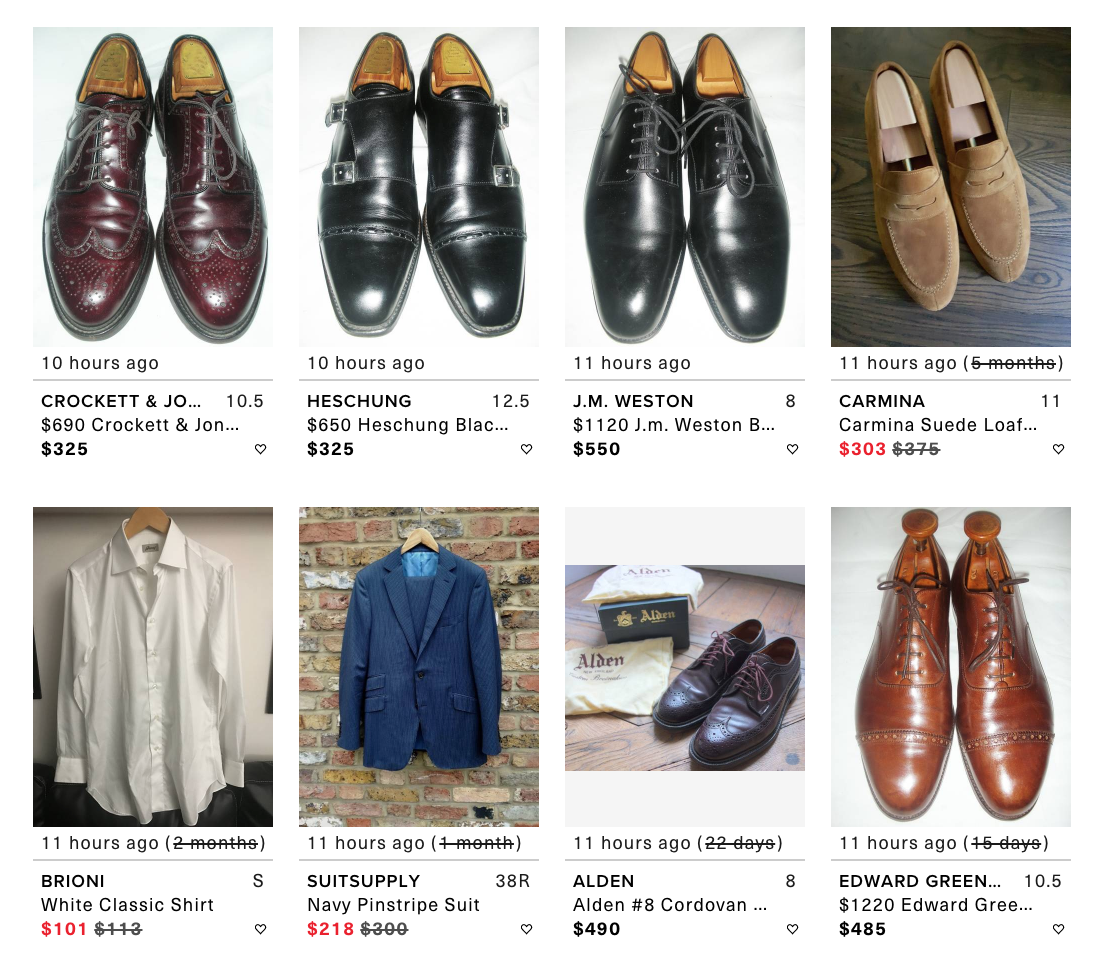Screen dimensions: 1104x977
Task: Save the Carmina Suede Loafer listing
Action: click(x=1059, y=449)
